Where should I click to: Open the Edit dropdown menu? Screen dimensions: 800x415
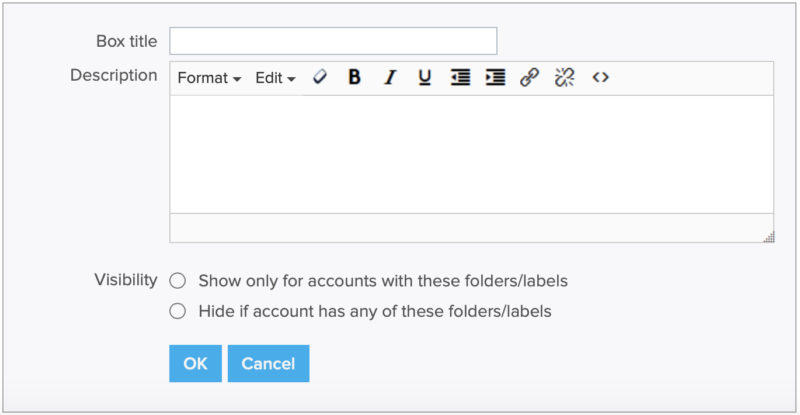[x=275, y=78]
